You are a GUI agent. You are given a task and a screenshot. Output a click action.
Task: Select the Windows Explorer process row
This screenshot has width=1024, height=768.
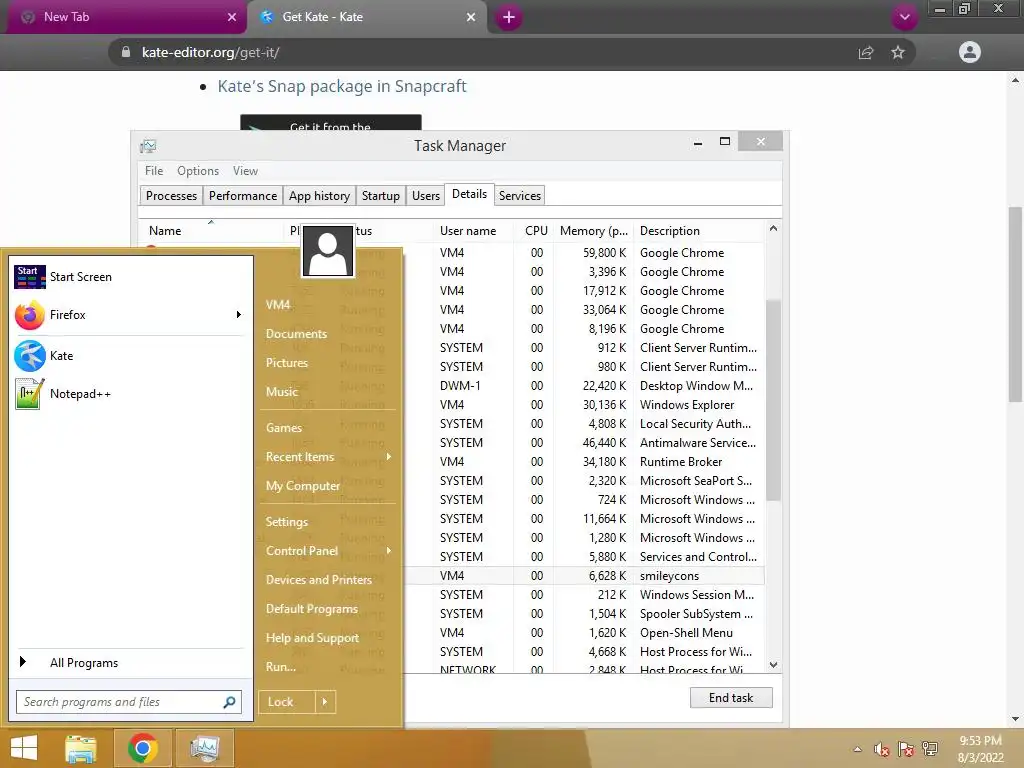(x=584, y=405)
